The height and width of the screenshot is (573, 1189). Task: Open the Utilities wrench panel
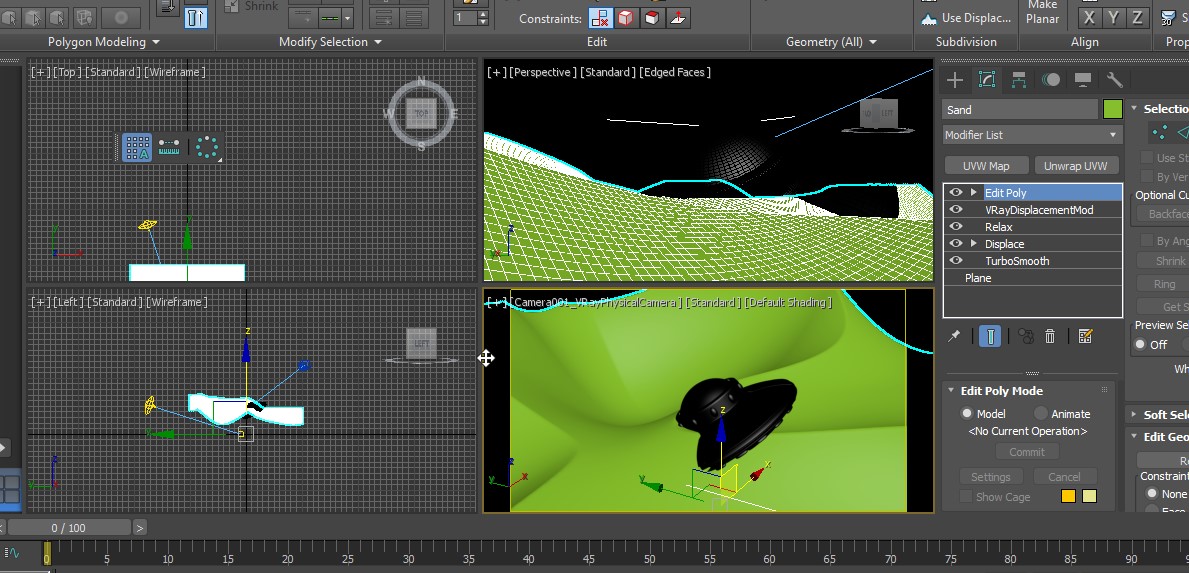pos(1114,80)
